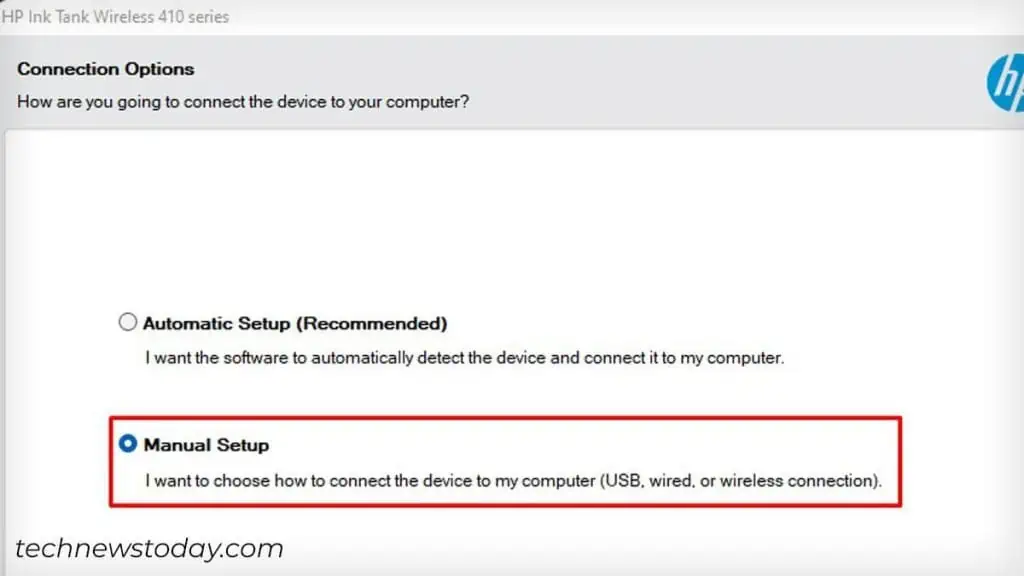Click the 'Automatic Setup (Recommended)' label

[x=296, y=323]
